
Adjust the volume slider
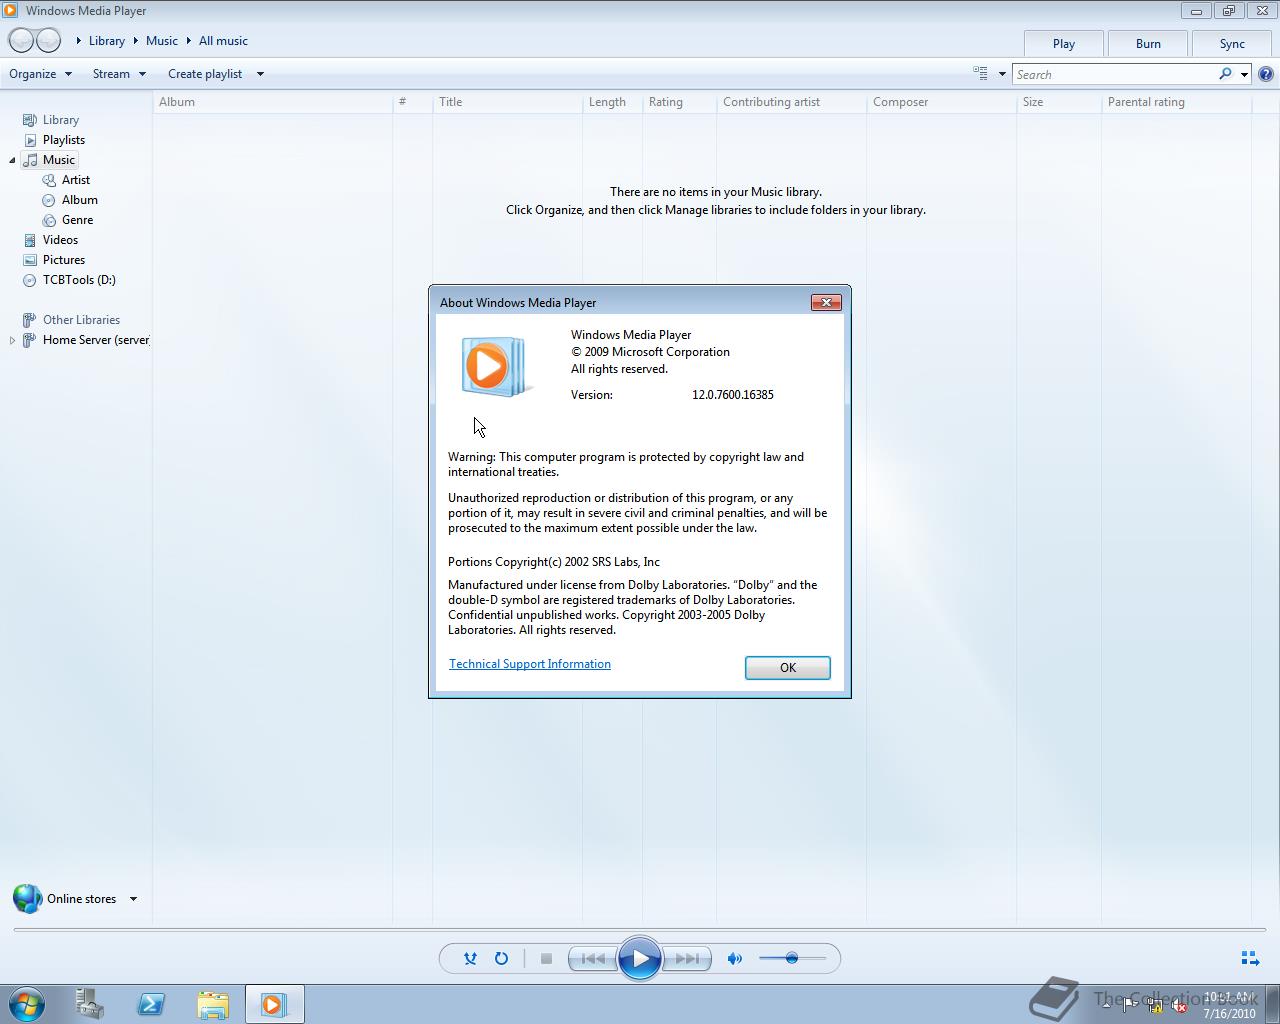click(x=792, y=958)
